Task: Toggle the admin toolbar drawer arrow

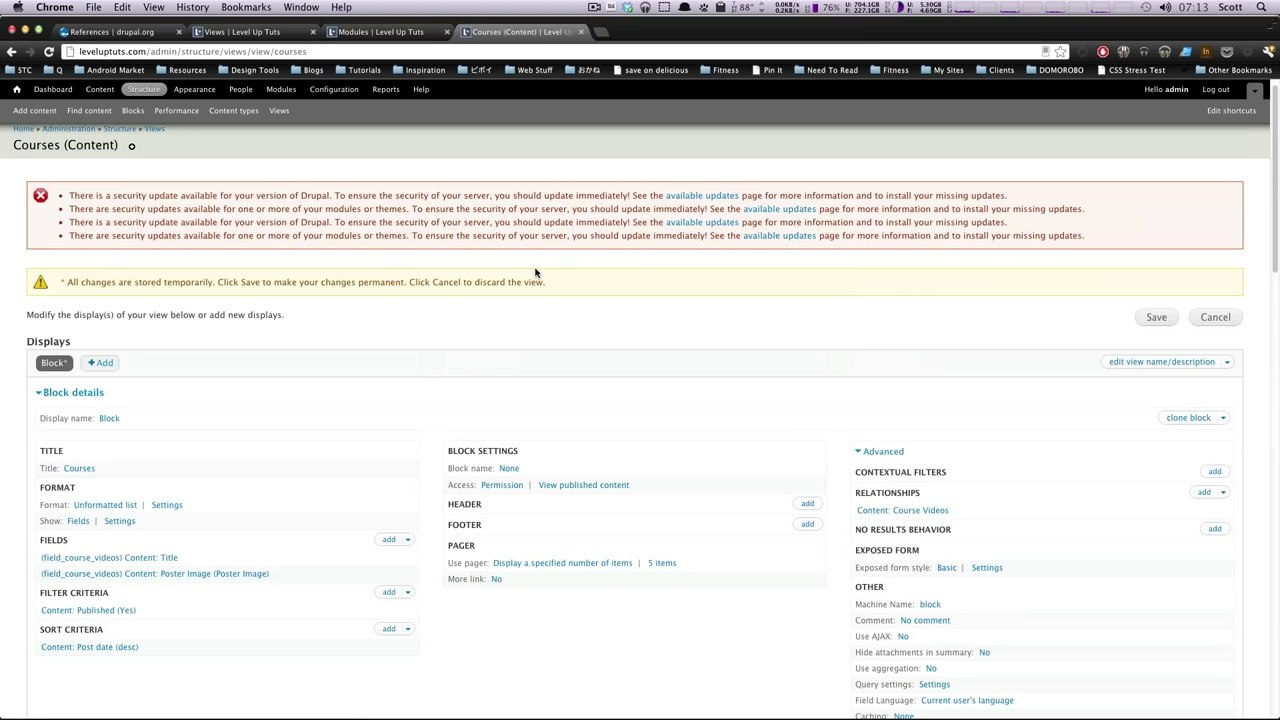Action: [1254, 90]
